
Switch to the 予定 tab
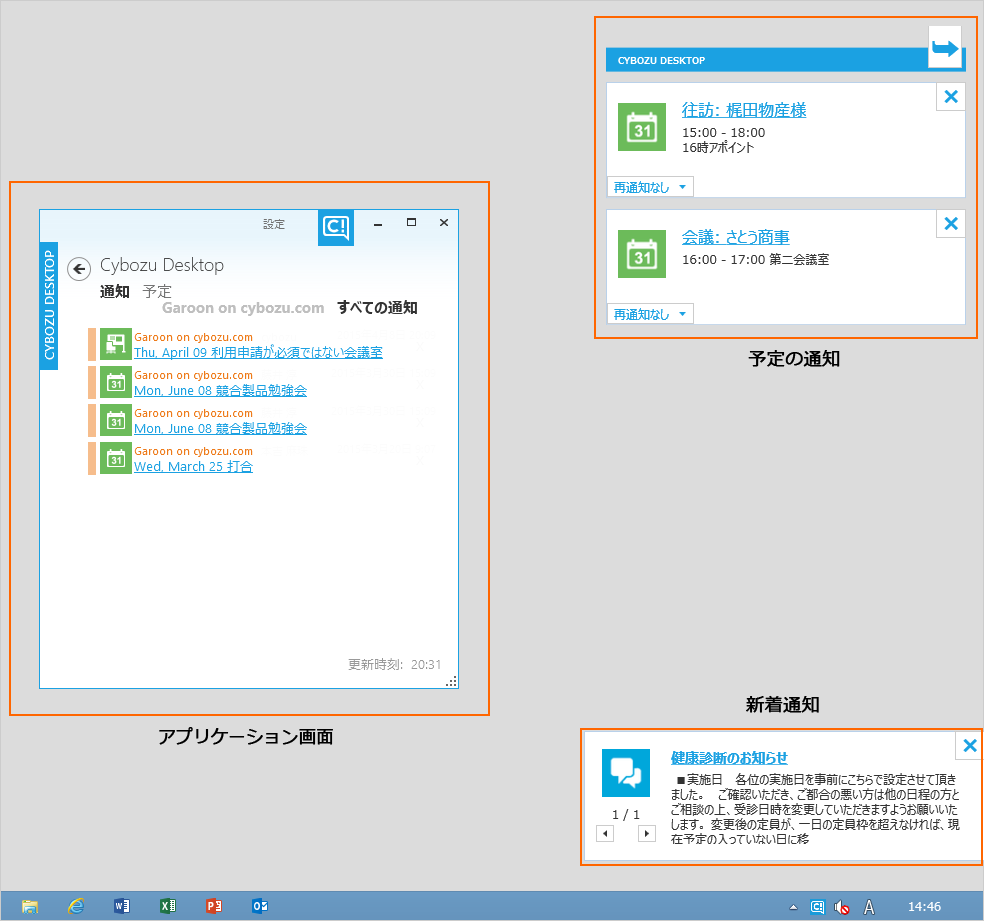click(x=157, y=291)
